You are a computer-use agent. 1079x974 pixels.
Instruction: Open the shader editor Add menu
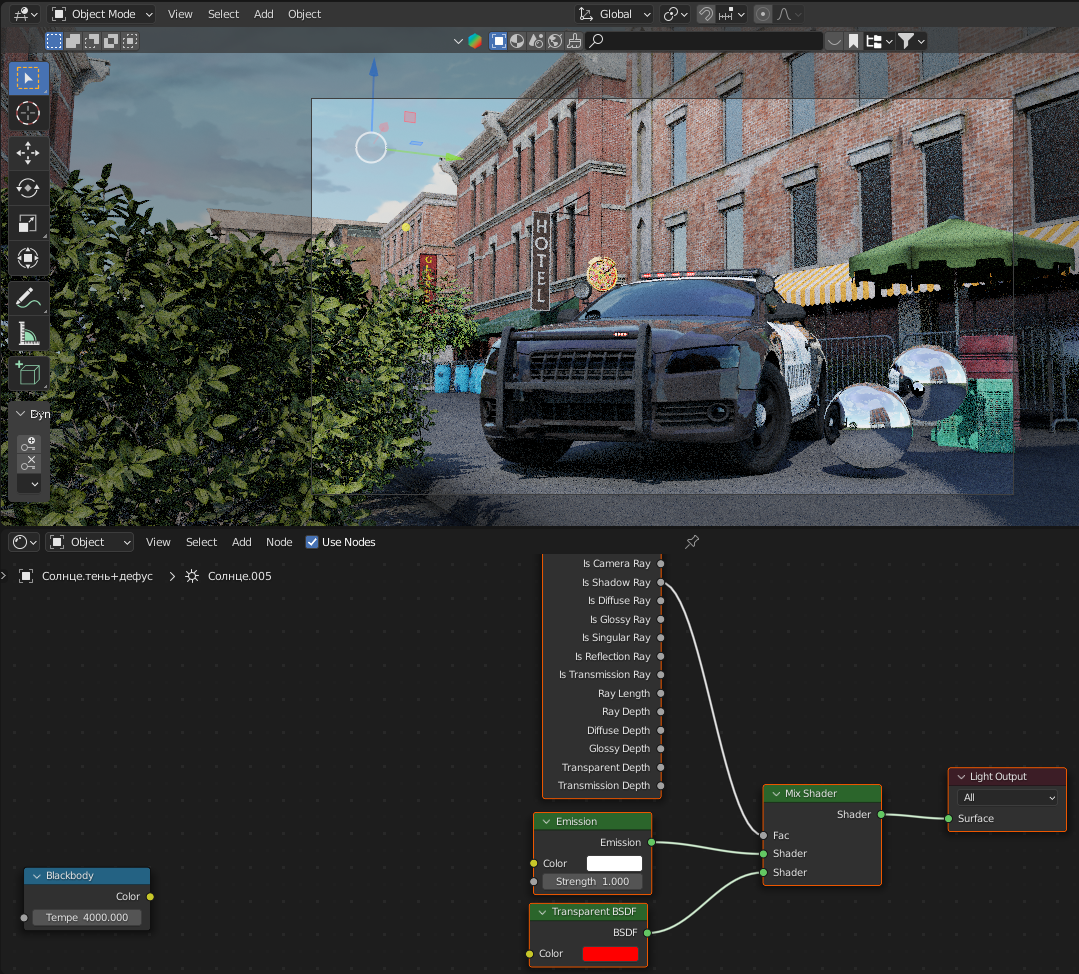(x=242, y=542)
